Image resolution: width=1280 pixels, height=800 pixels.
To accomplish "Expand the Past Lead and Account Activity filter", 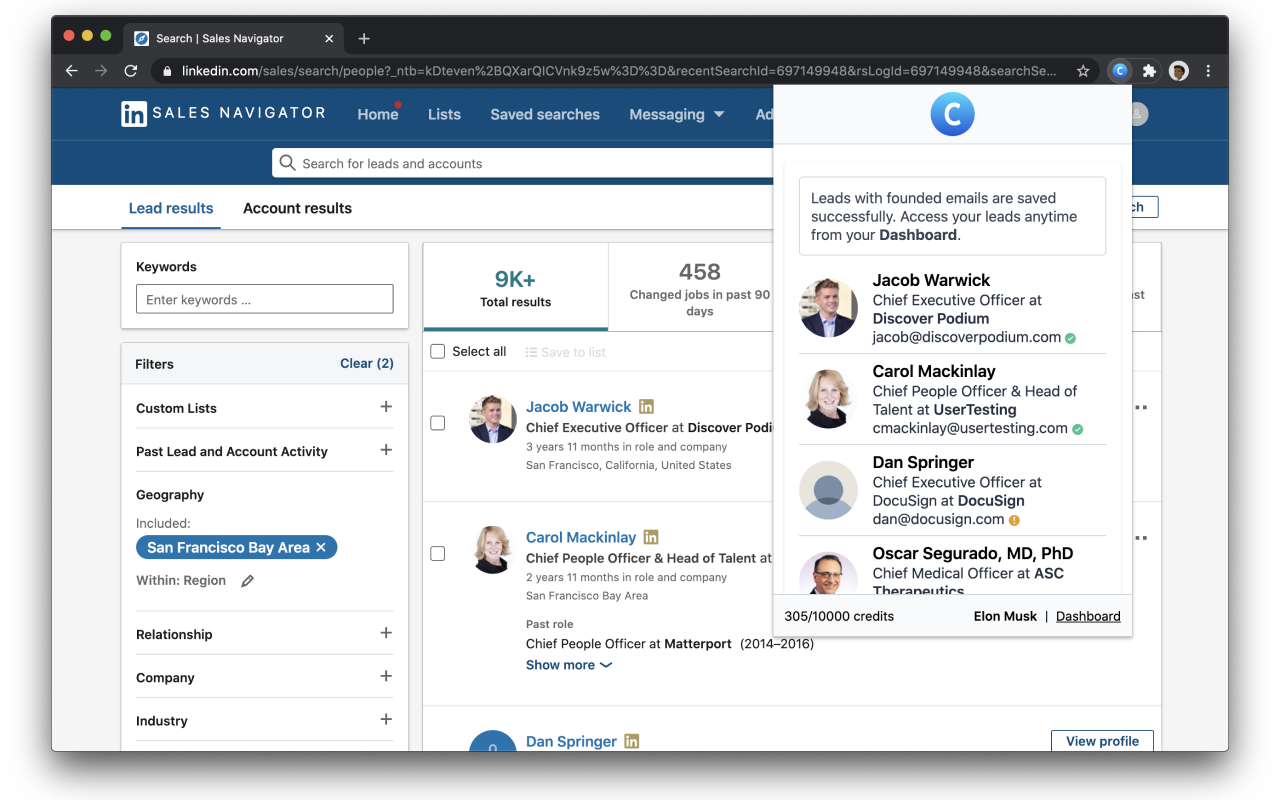I will click(x=386, y=450).
